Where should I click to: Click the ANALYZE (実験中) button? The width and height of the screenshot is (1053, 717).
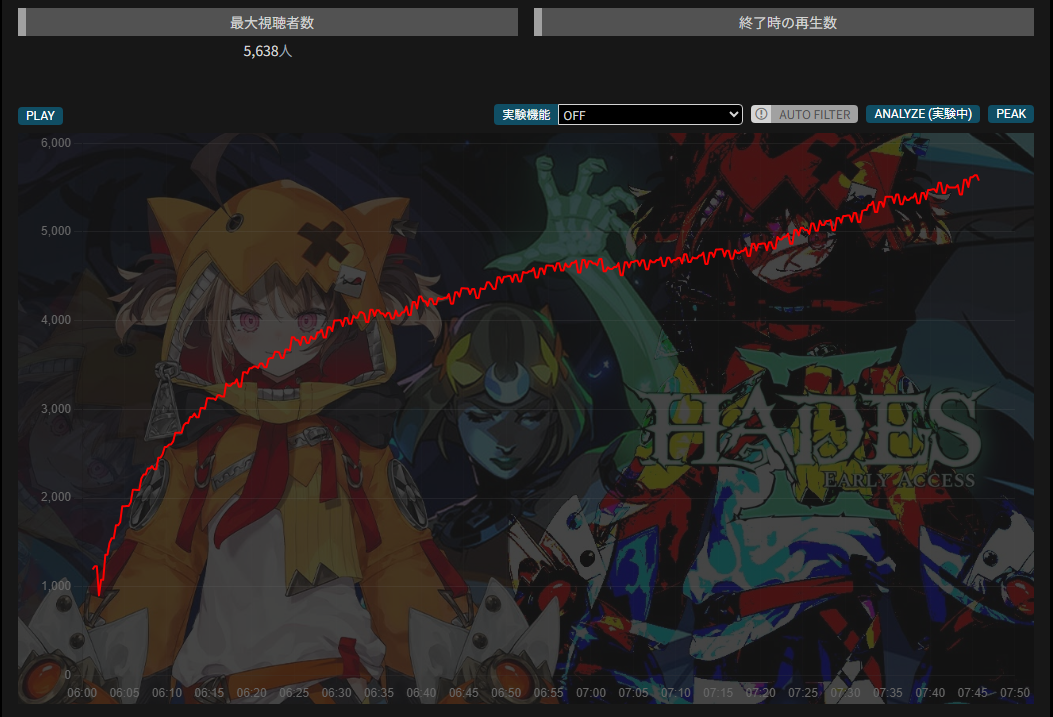(923, 114)
